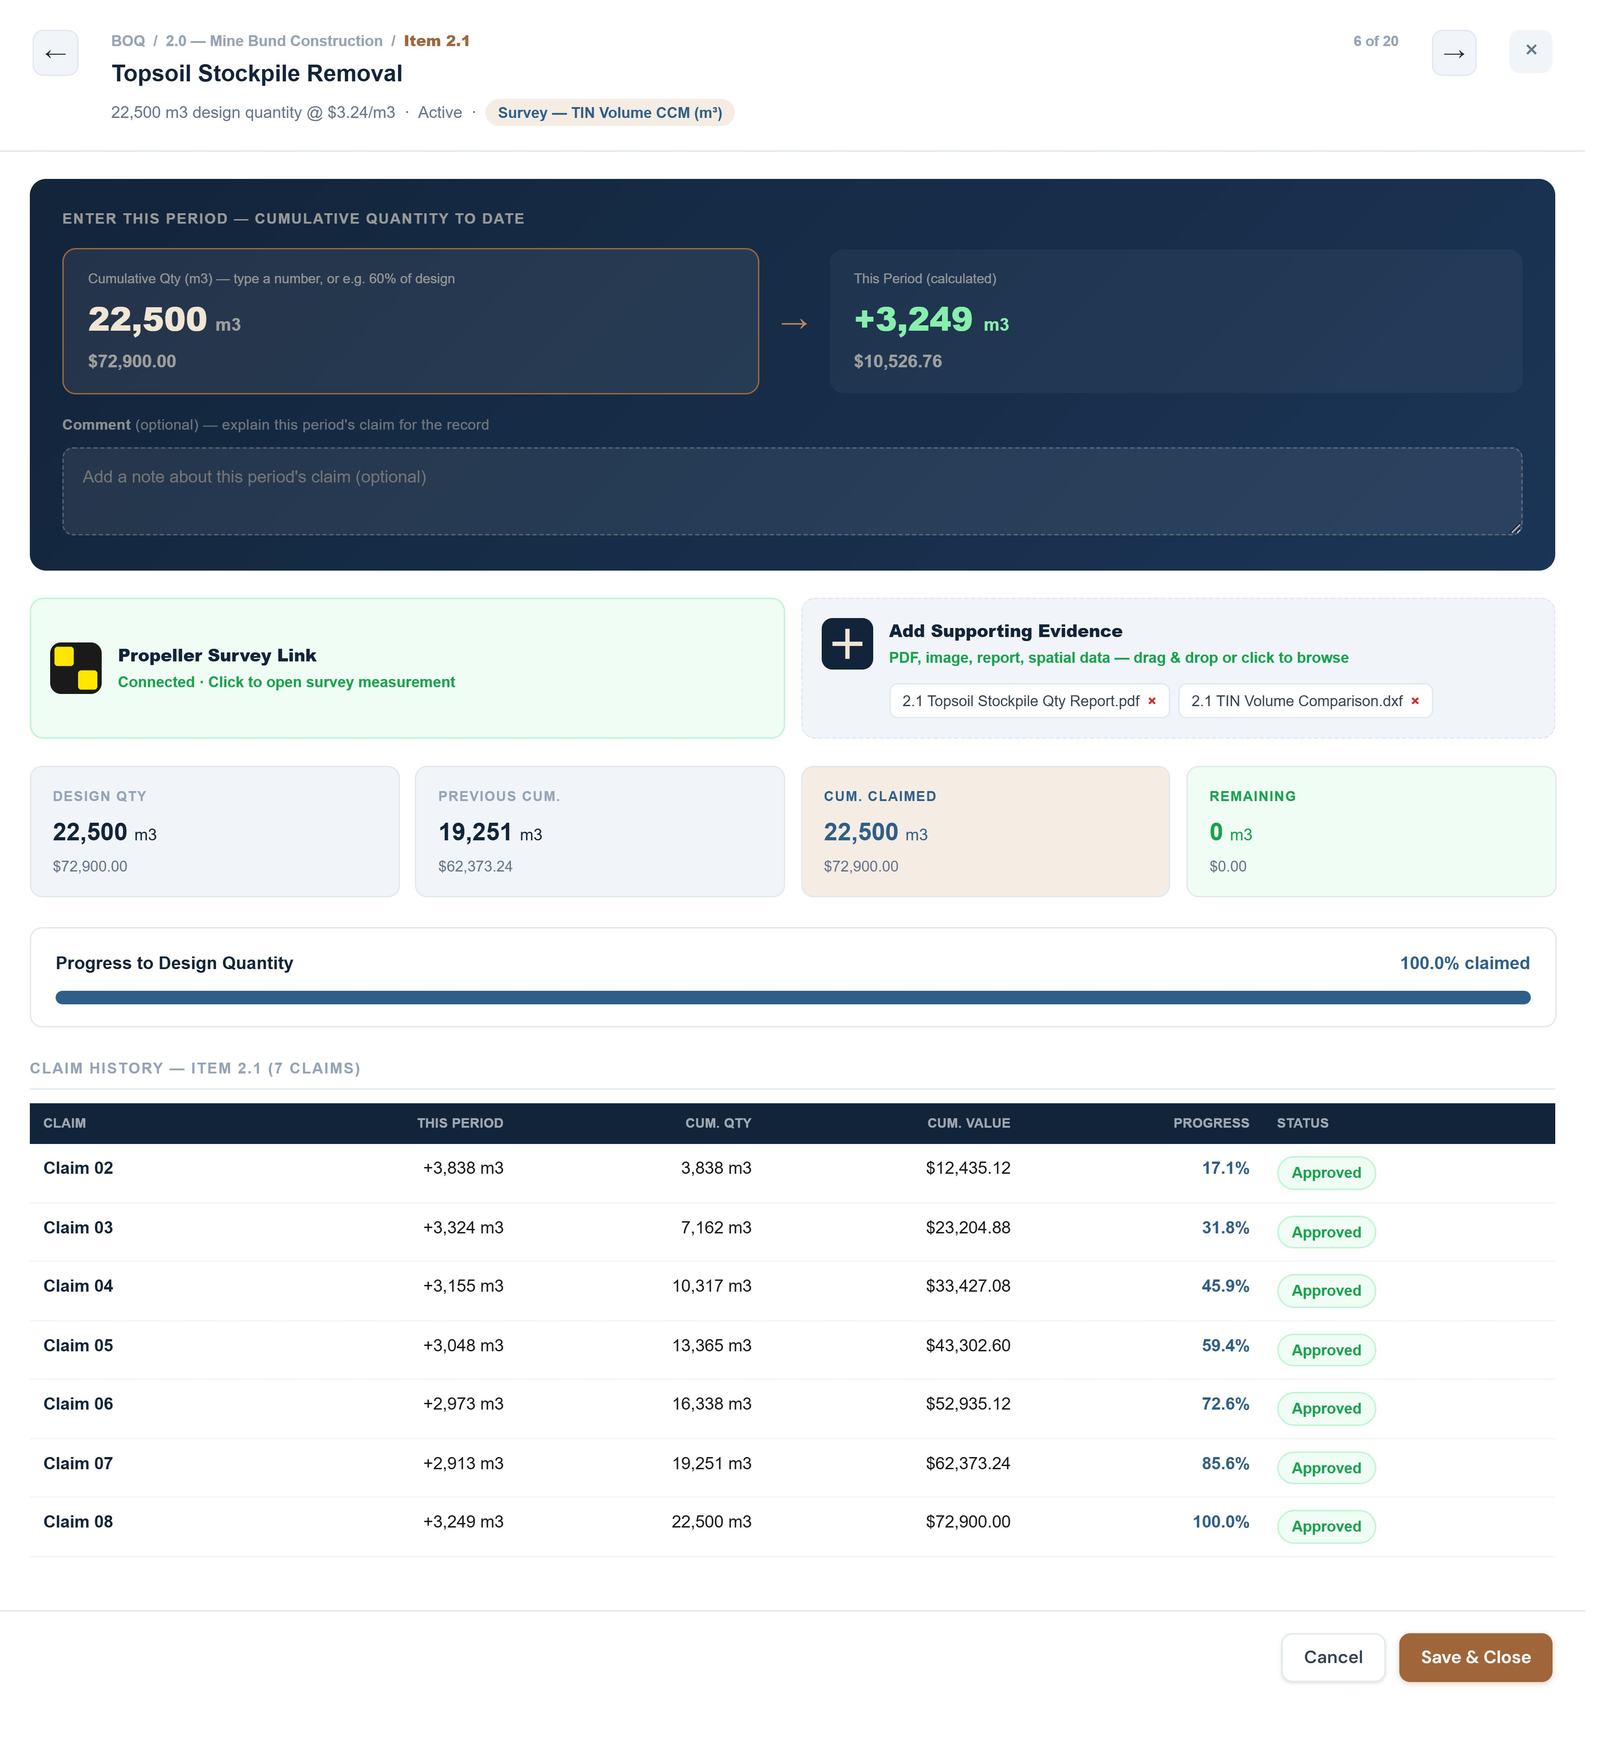Select the Claim 05 history row

[x=792, y=1346]
